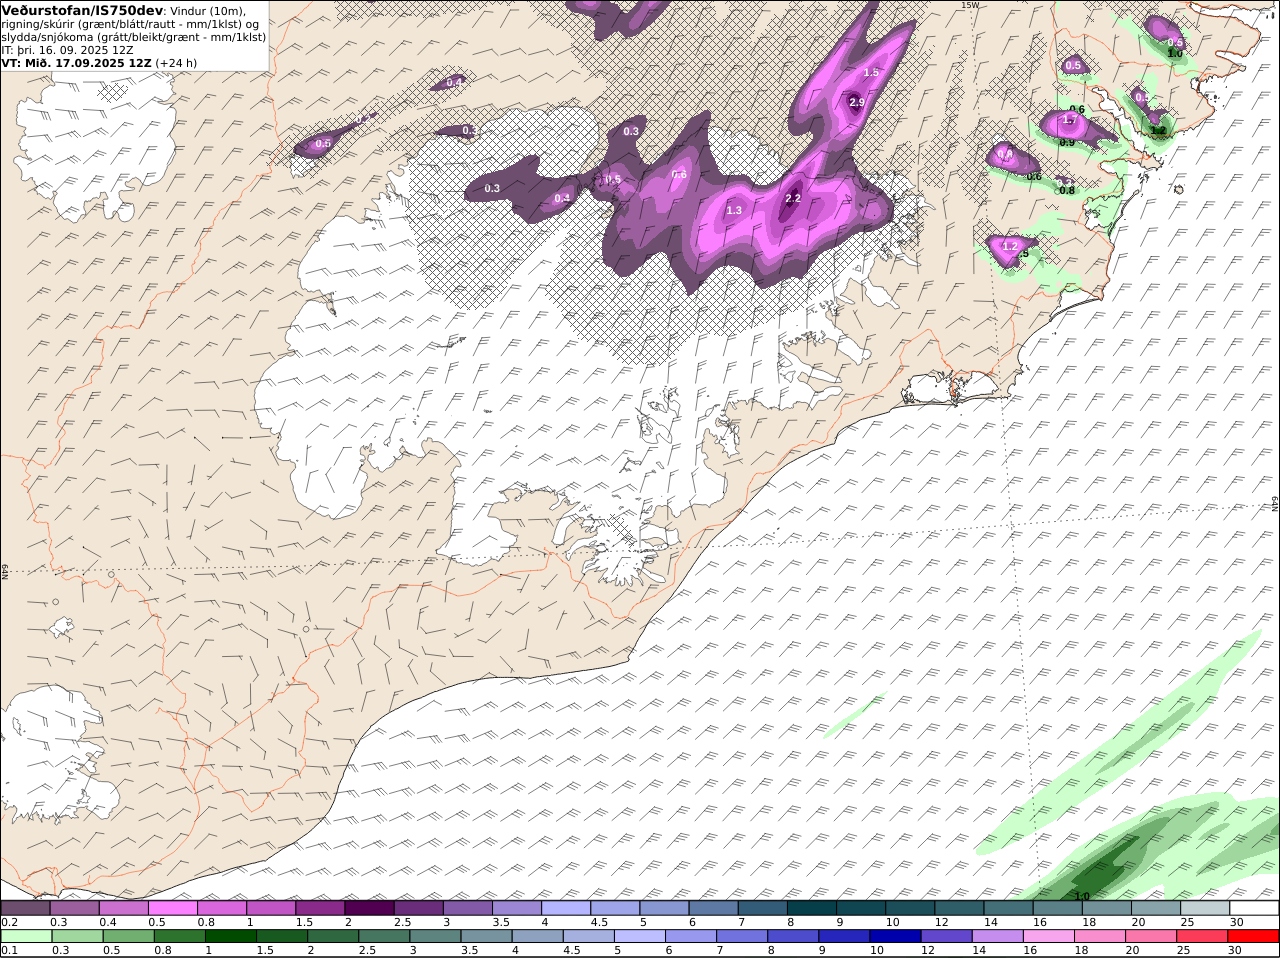This screenshot has width=1280, height=958.
Task: Click the black 1.2 rain value
Action: coord(1158,130)
